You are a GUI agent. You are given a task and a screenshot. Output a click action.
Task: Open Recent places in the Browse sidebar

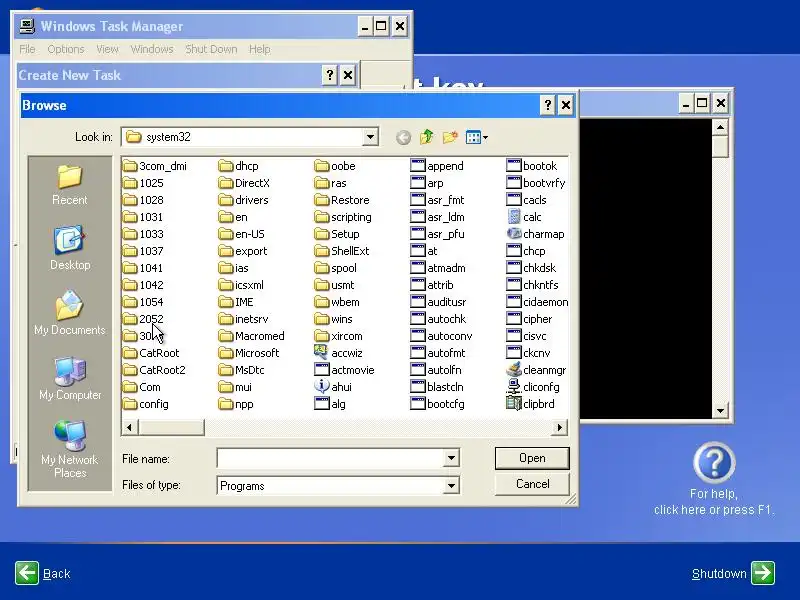(70, 185)
